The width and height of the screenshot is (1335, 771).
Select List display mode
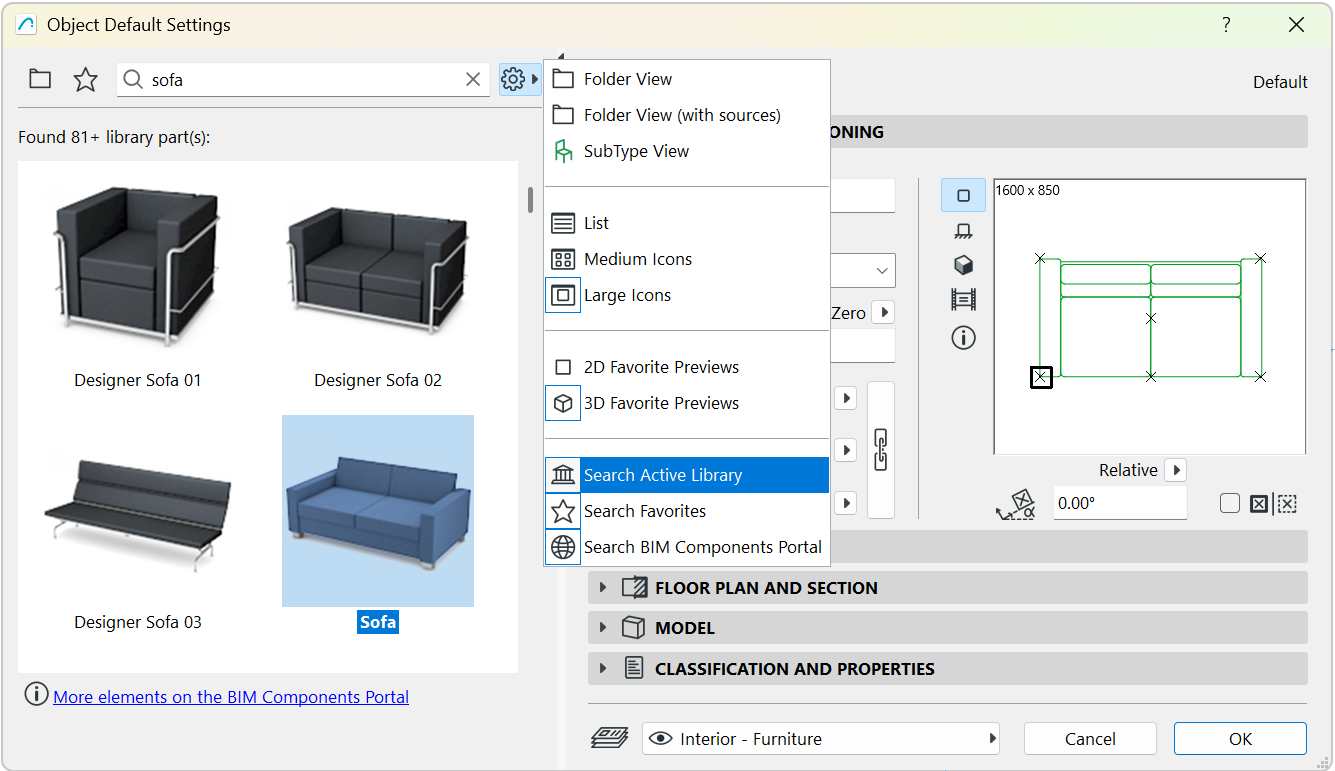tap(687, 223)
